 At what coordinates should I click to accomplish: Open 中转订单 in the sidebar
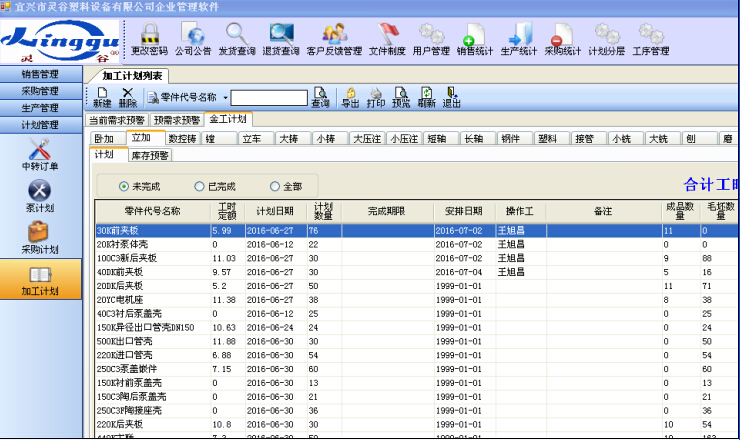coord(40,153)
